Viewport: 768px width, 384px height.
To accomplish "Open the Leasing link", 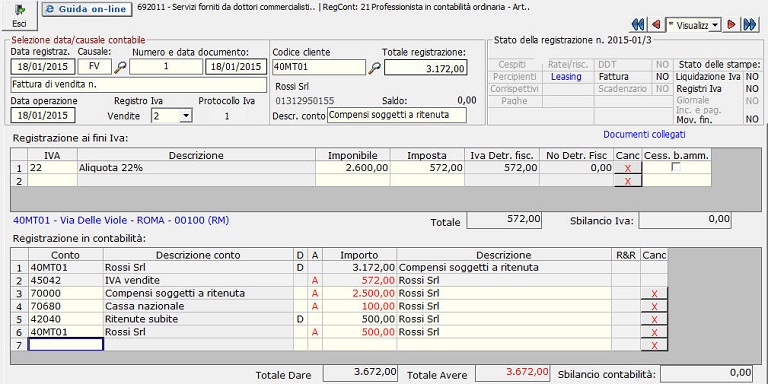I will point(566,77).
